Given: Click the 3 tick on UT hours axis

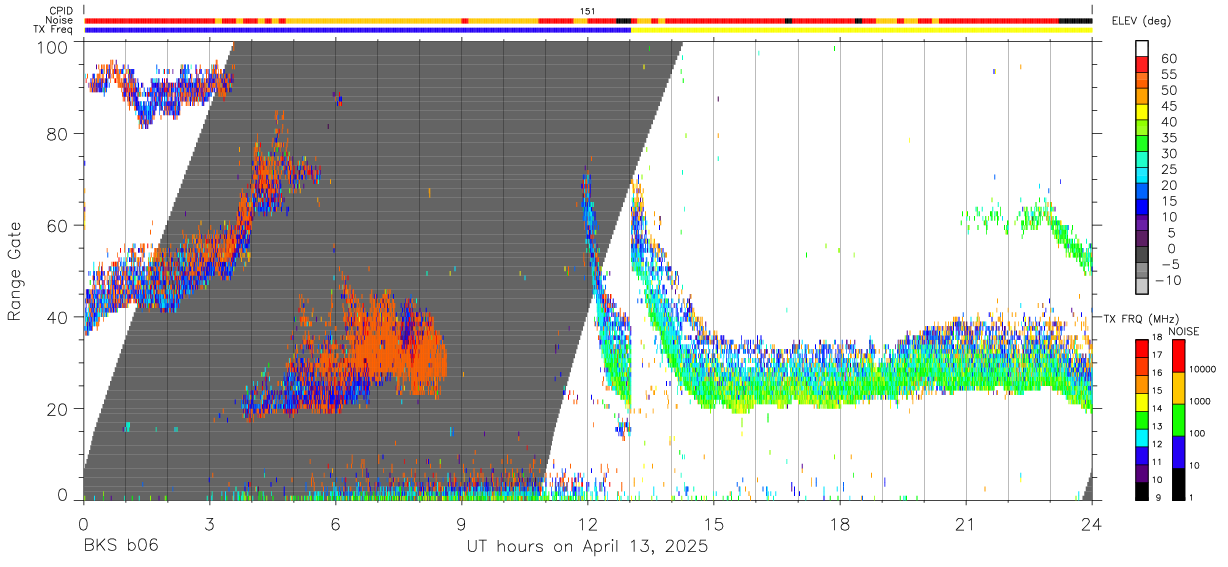Looking at the screenshot, I should coord(209,525).
